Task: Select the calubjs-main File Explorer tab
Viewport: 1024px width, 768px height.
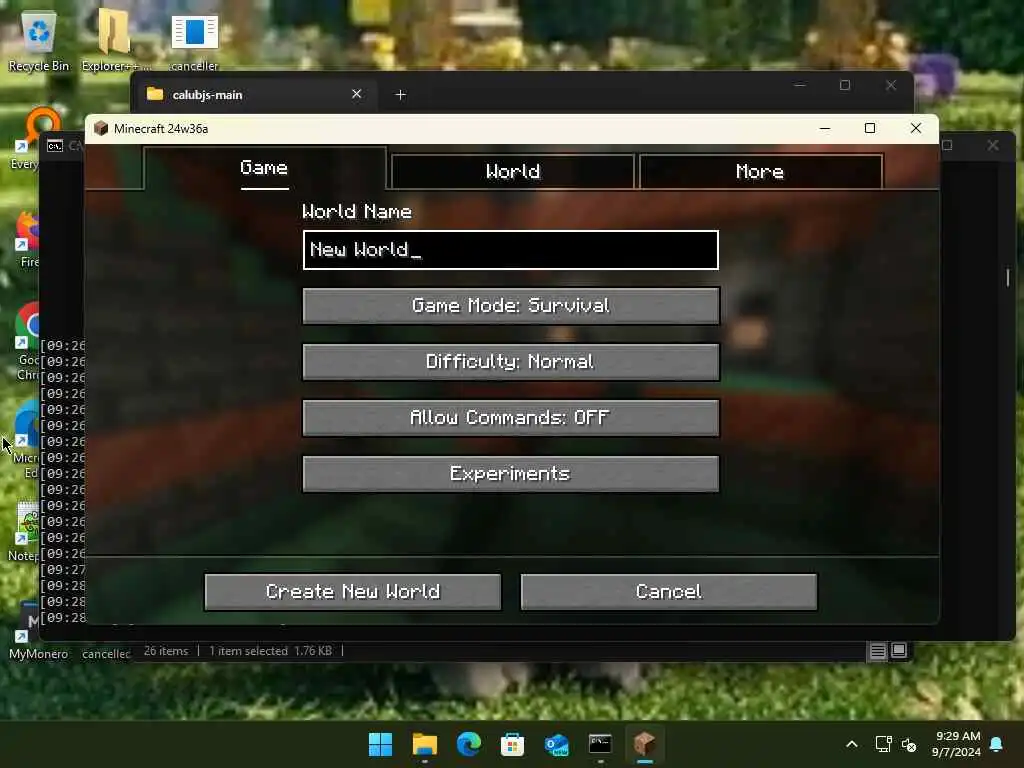Action: [255, 95]
